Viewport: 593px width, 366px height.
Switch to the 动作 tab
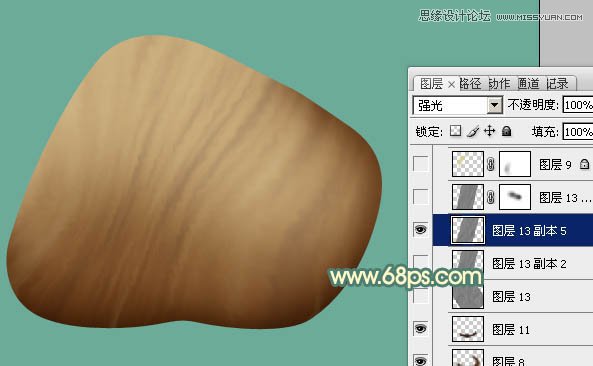click(x=499, y=84)
